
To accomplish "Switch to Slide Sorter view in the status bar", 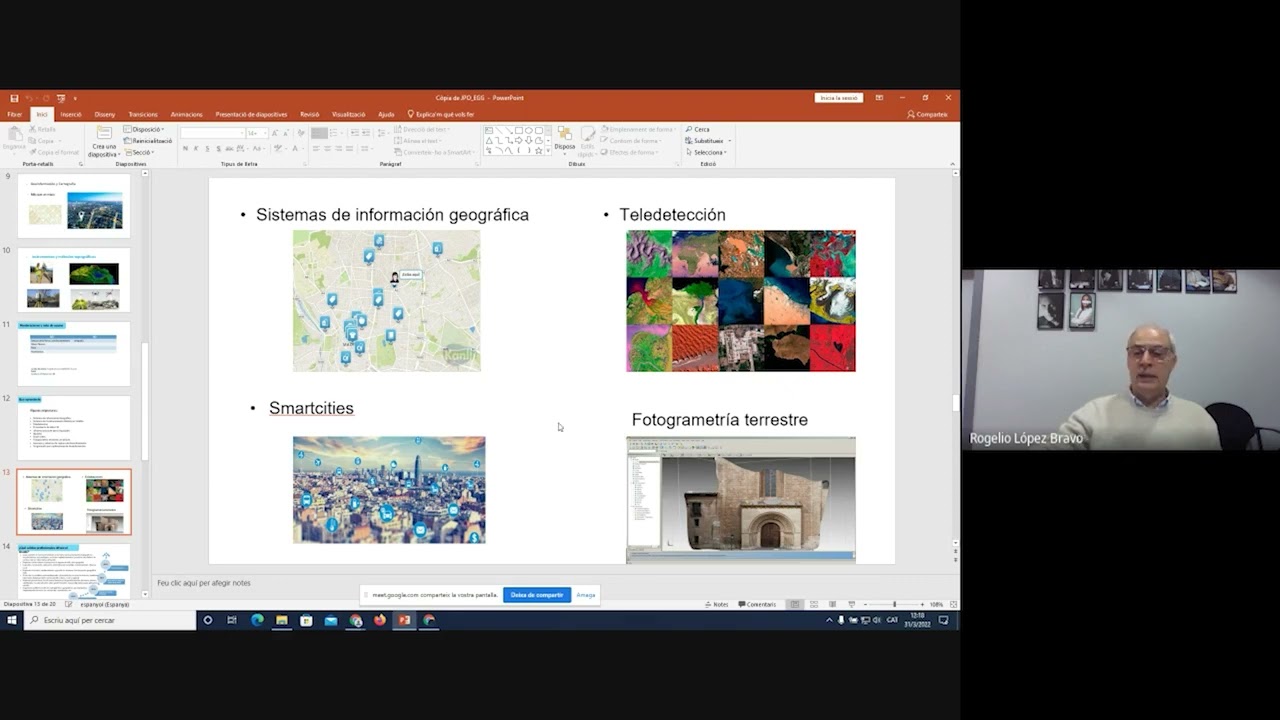I will tap(814, 604).
